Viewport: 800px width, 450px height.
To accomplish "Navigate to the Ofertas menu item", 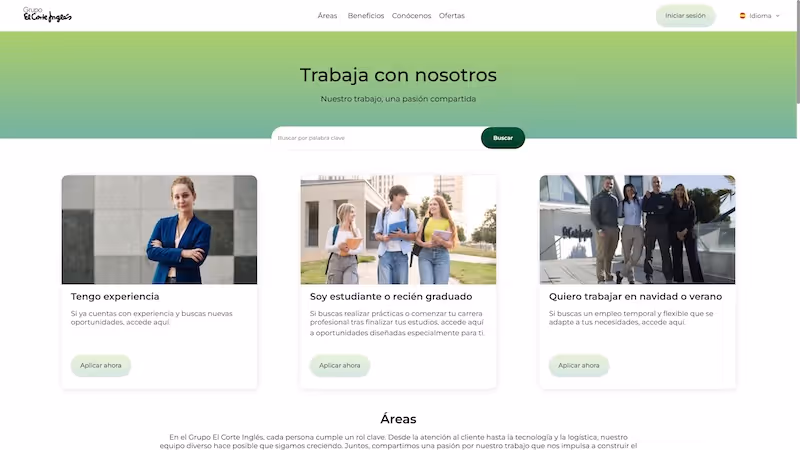I will pos(452,16).
